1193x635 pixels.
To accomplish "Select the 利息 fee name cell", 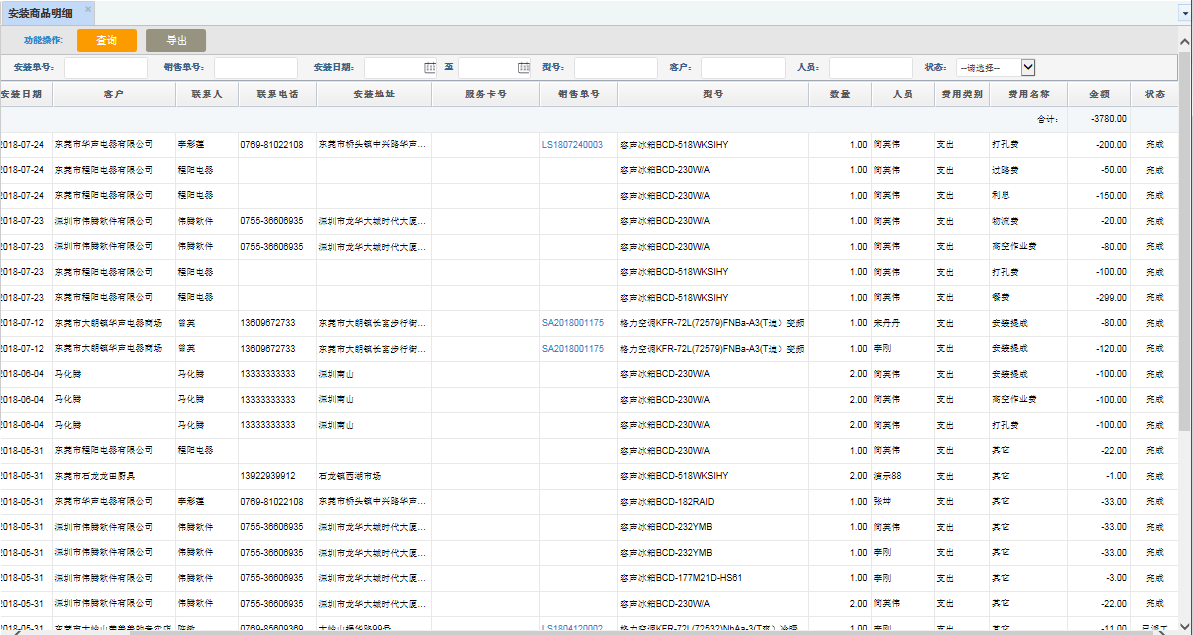I will point(1028,195).
